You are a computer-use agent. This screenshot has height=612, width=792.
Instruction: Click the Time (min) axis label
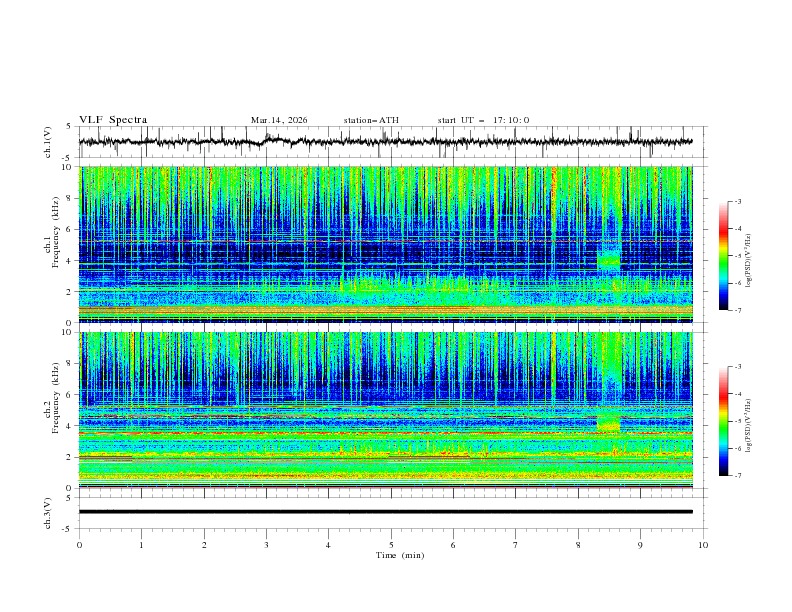click(400, 555)
